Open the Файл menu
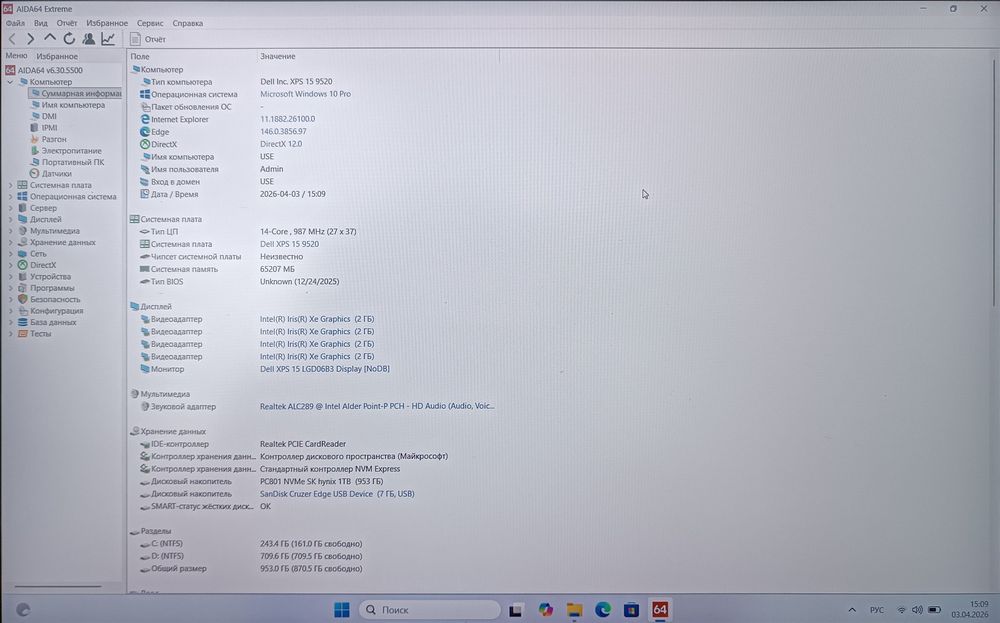This screenshot has width=1000, height=623. coord(15,23)
